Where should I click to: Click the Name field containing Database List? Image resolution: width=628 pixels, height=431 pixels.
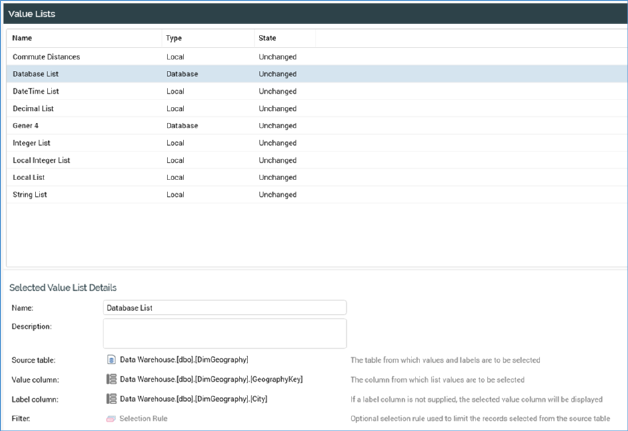tap(225, 308)
